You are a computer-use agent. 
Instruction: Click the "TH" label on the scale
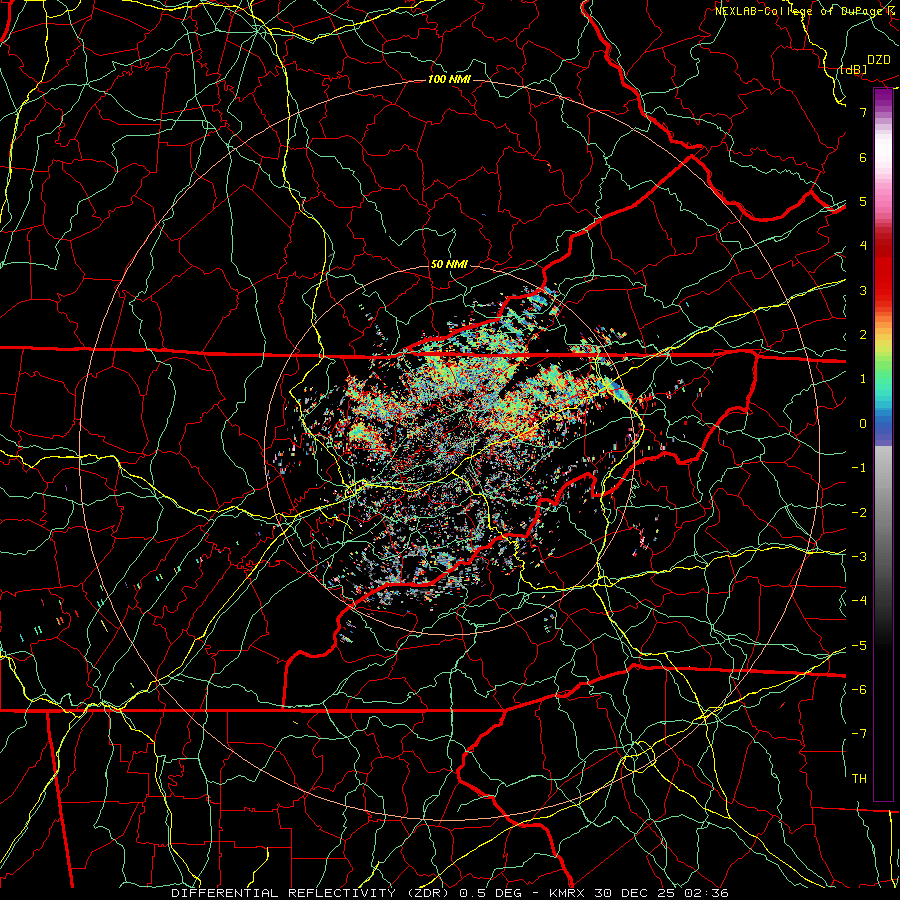pos(859,779)
